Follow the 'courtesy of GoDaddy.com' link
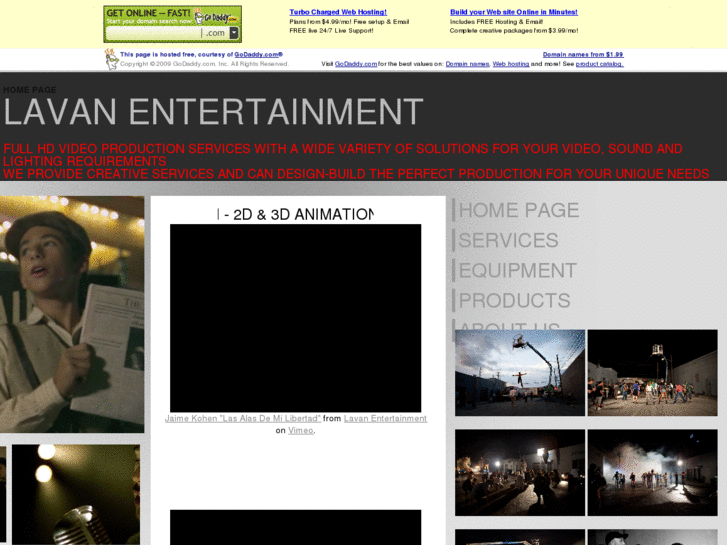Viewport: 727px width, 545px height. [258, 54]
